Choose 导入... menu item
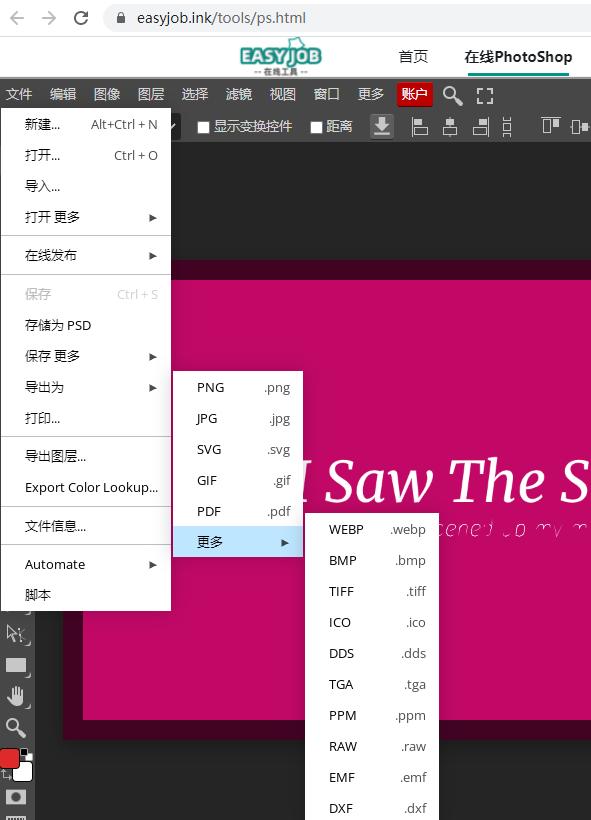This screenshot has height=820, width=591. click(x=86, y=186)
